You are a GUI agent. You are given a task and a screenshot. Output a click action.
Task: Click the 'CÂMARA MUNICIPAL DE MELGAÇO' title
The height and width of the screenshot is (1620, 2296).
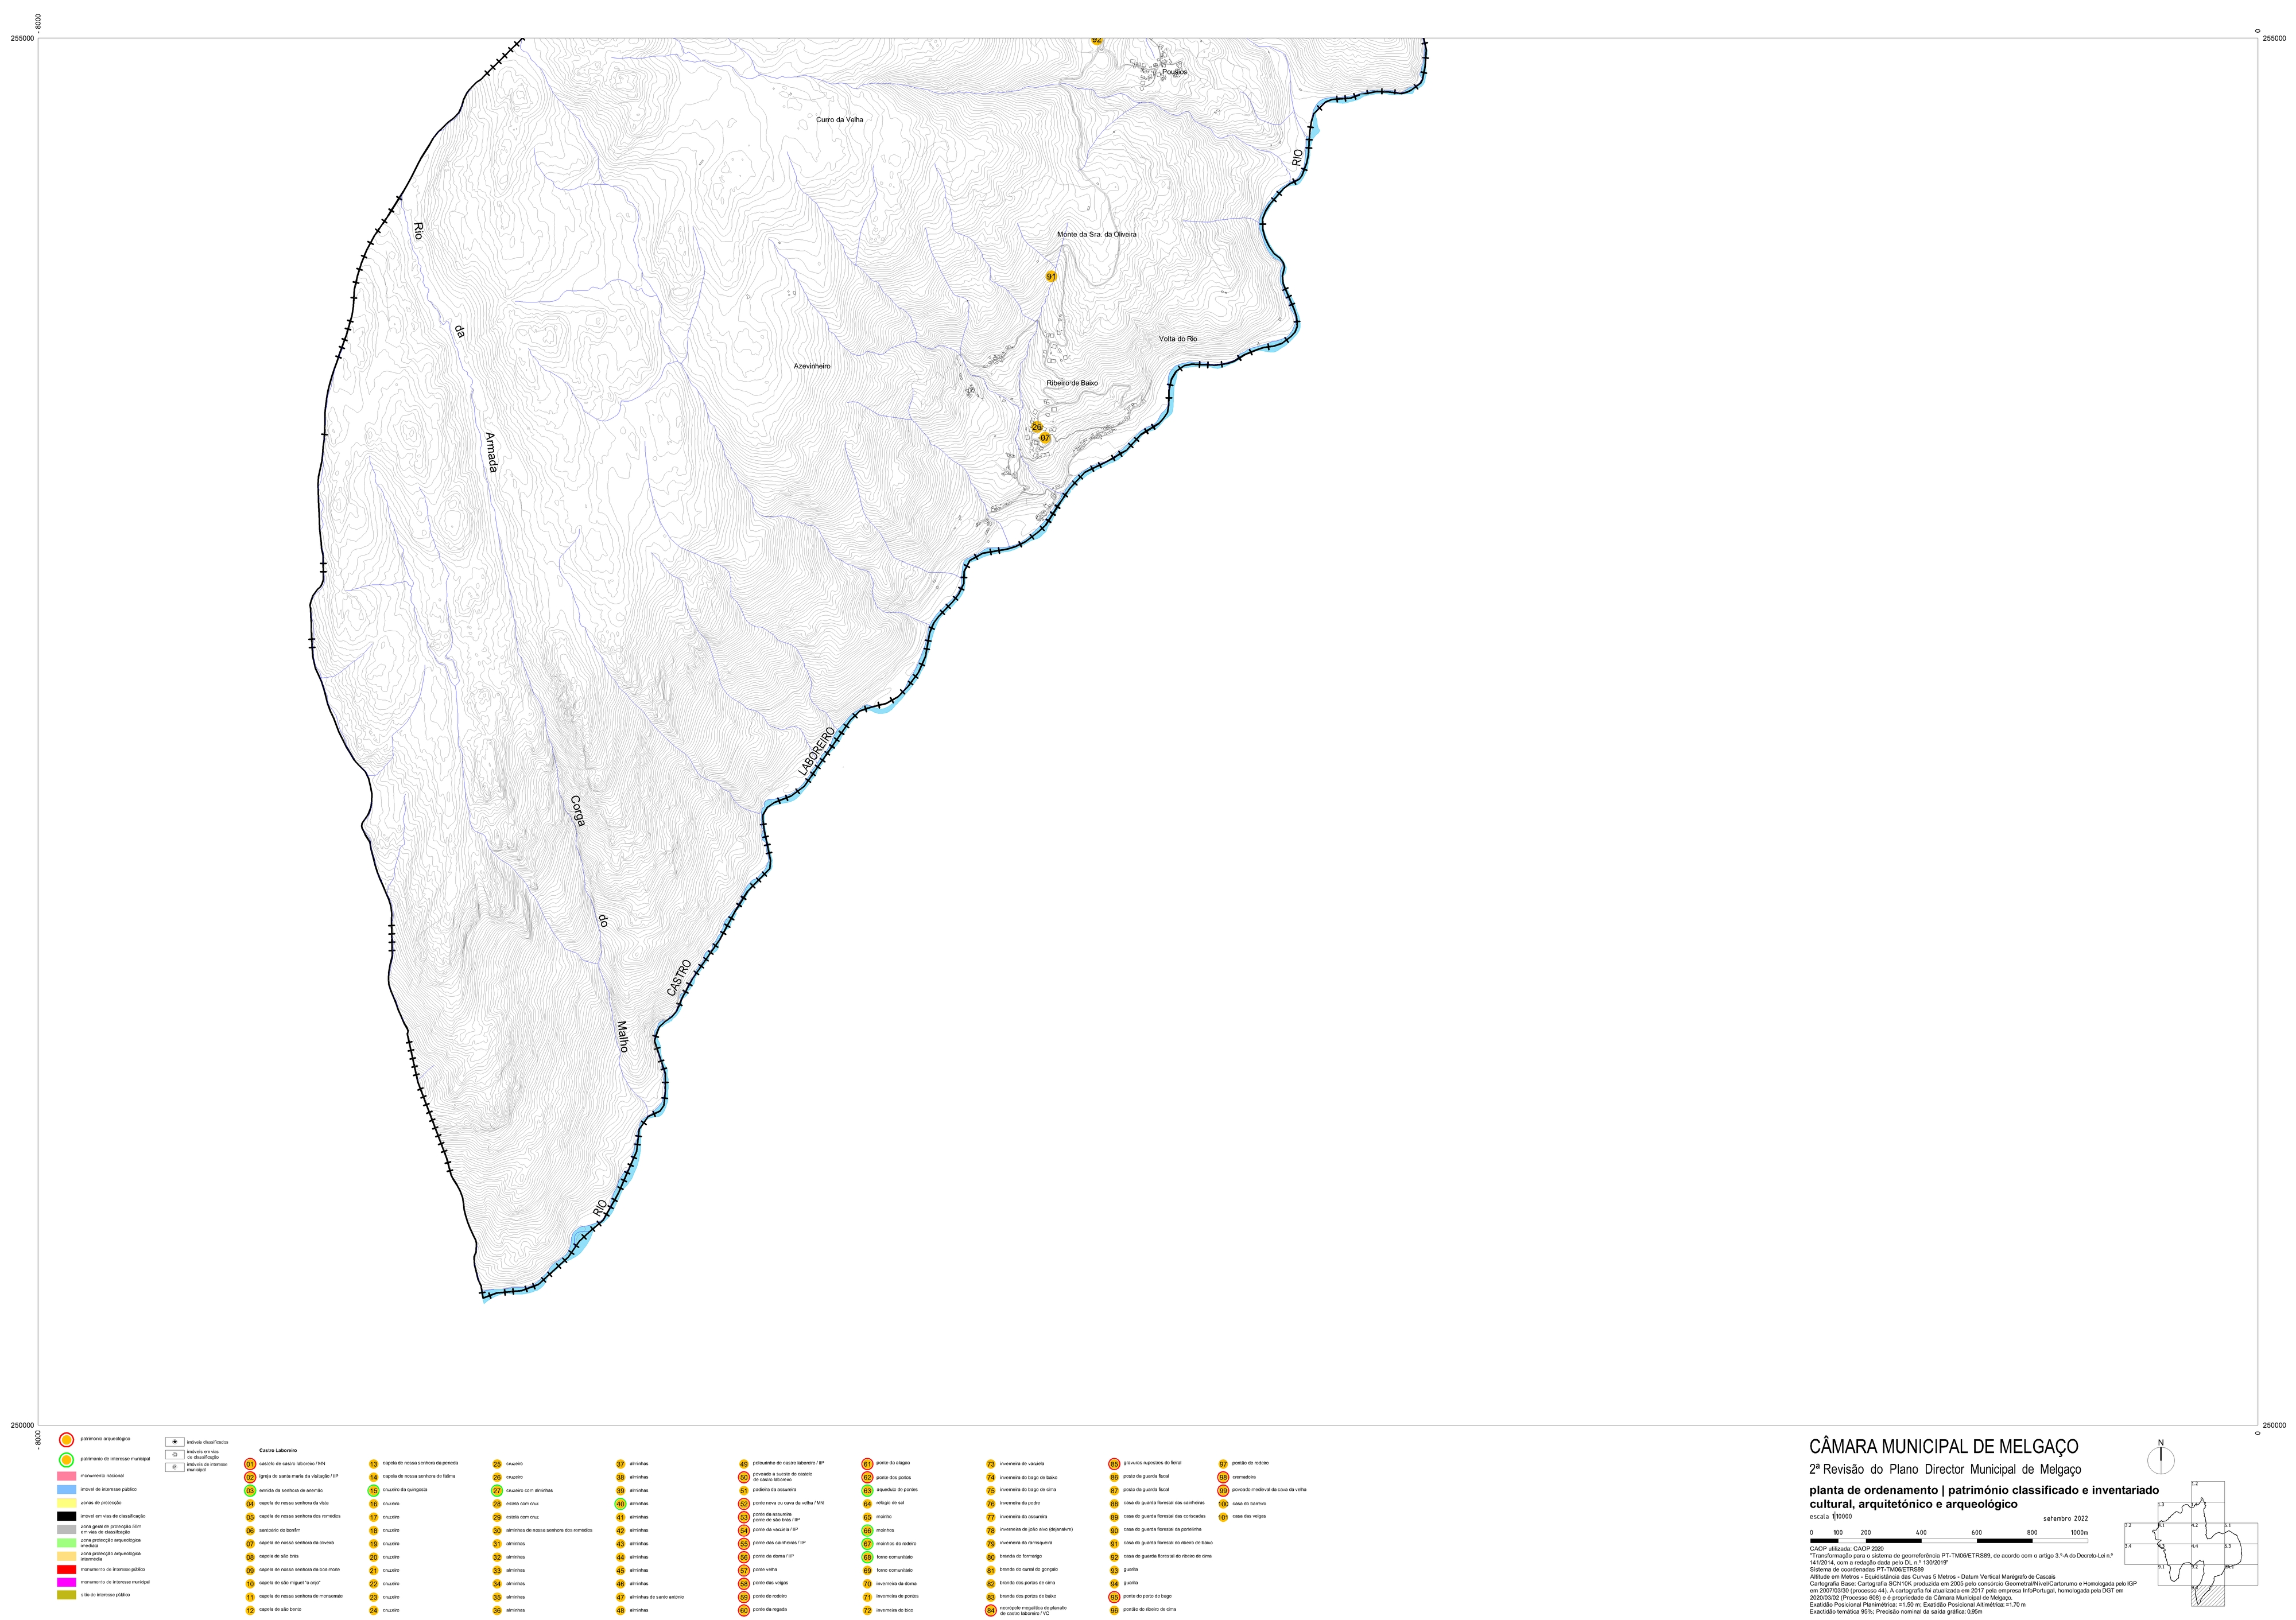[1944, 1447]
